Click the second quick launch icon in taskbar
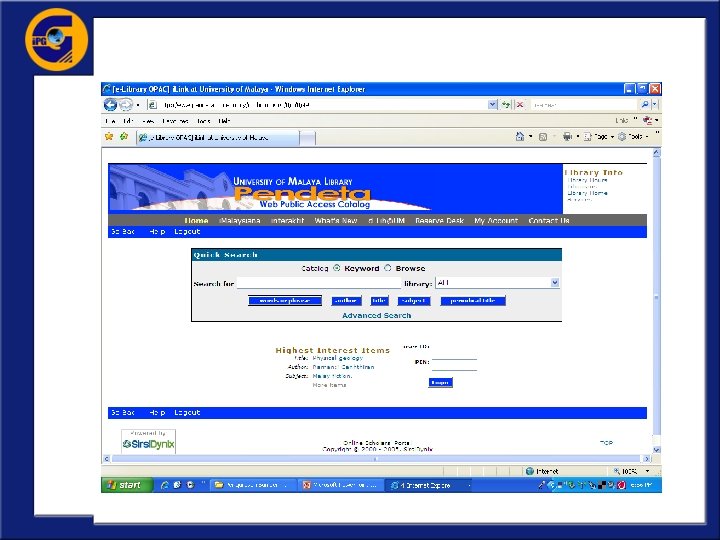 (x=177, y=485)
